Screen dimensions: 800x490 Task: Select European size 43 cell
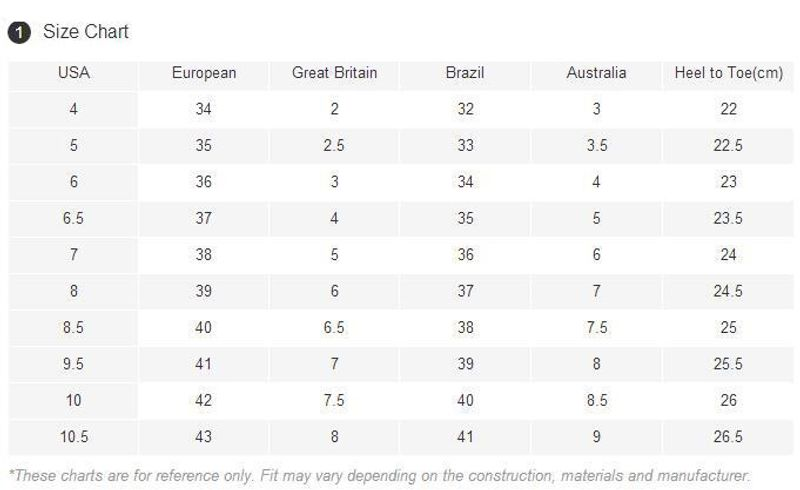(204, 437)
